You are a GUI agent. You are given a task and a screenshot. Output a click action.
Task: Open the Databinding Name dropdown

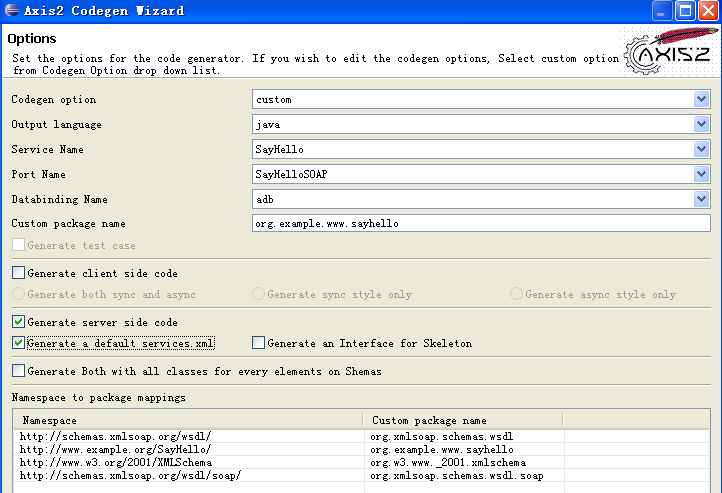(701, 199)
